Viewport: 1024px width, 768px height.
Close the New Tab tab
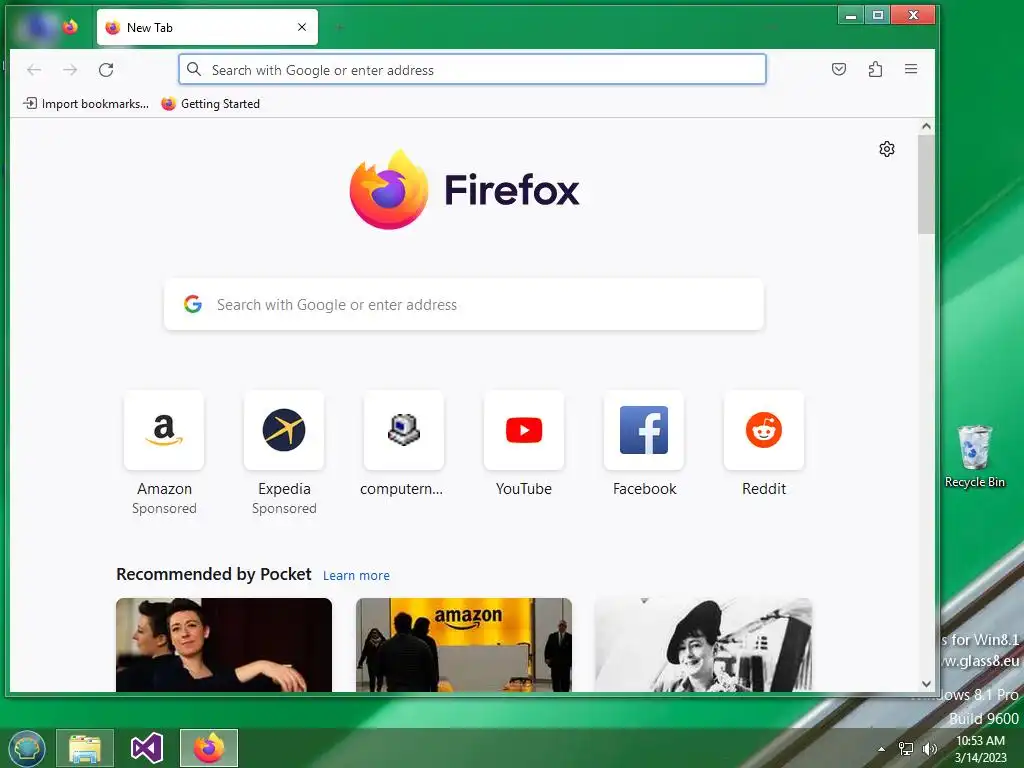[302, 27]
